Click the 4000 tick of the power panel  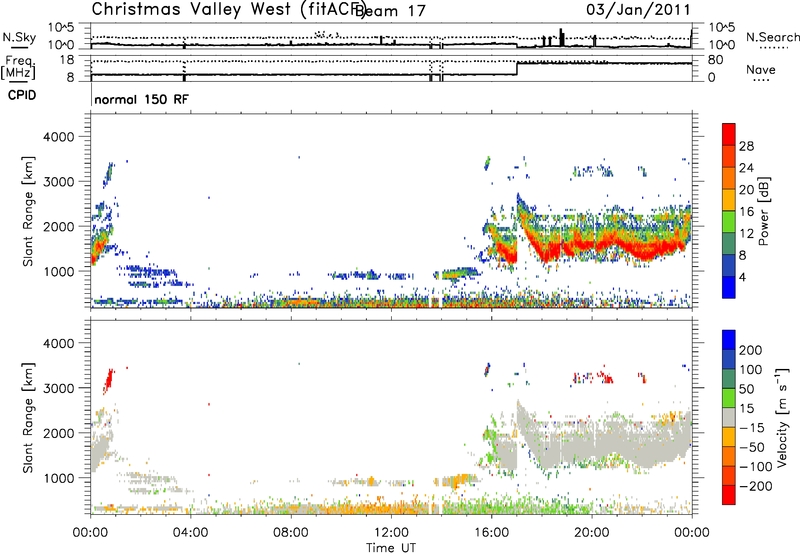pyautogui.click(x=58, y=137)
